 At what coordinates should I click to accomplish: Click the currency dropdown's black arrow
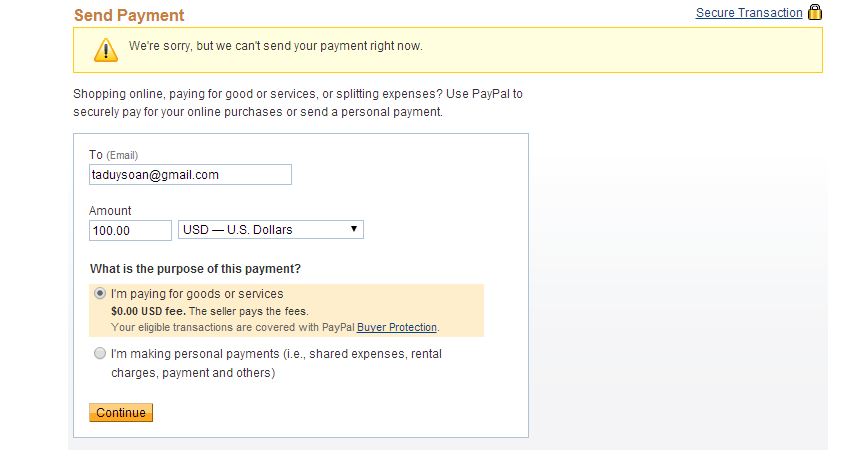[354, 230]
